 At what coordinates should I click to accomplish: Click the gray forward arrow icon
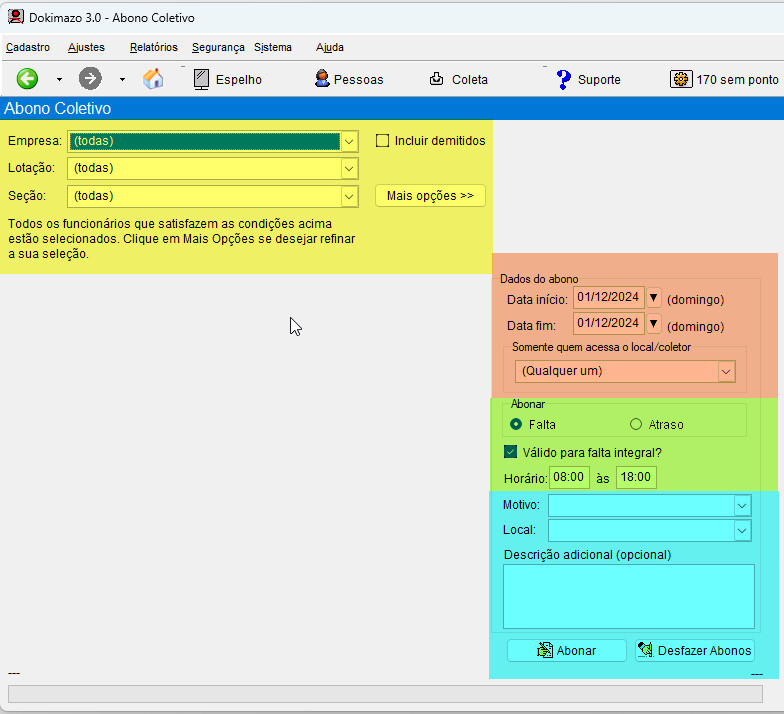tap(90, 79)
